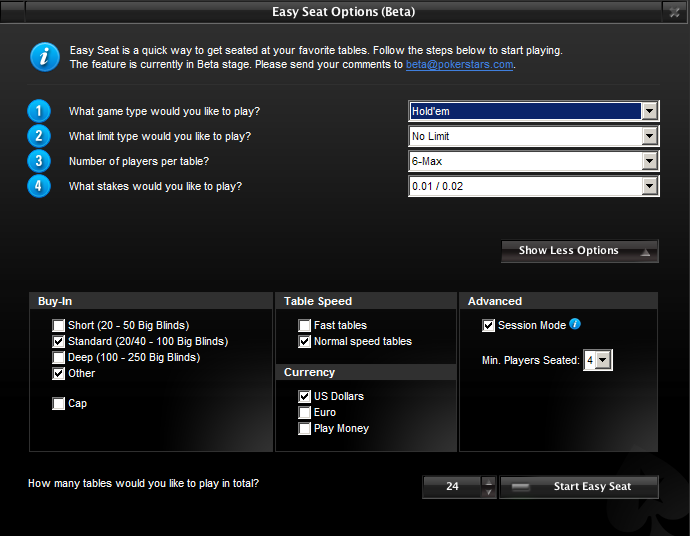Check the Fast tables option
This screenshot has height=536, width=690.
(x=305, y=325)
